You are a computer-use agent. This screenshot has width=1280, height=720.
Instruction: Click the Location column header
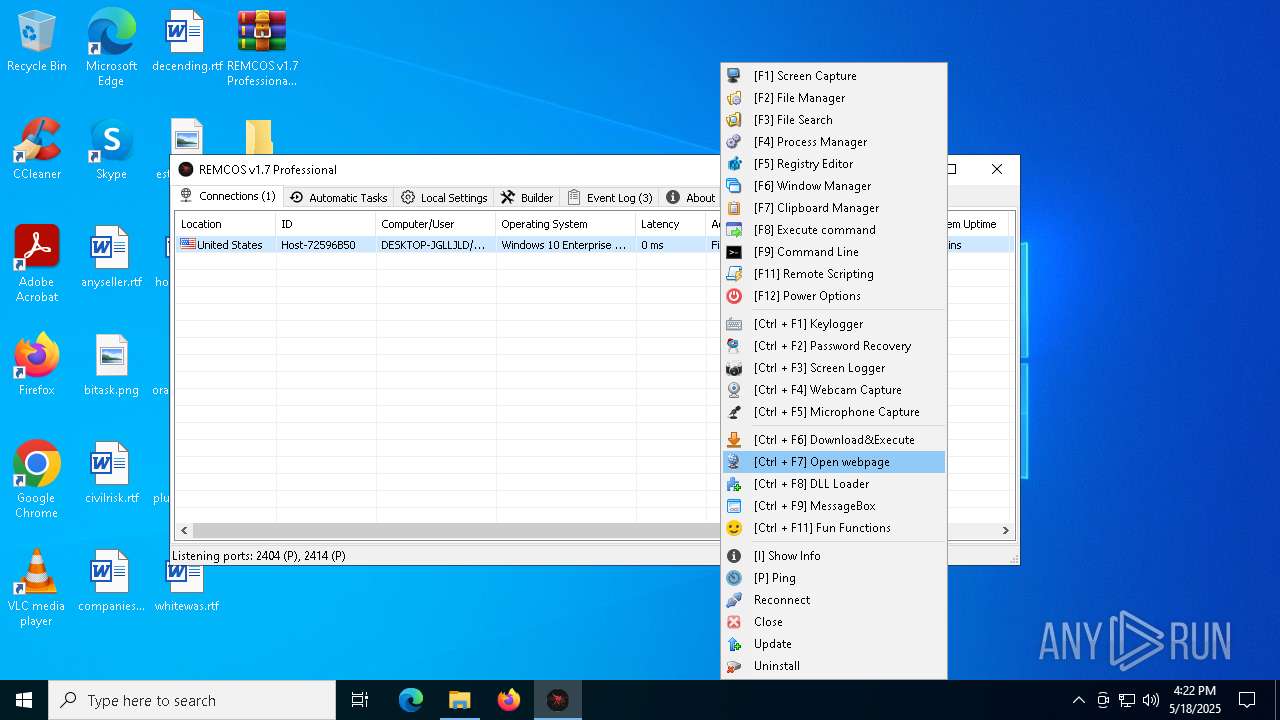[x=226, y=224]
